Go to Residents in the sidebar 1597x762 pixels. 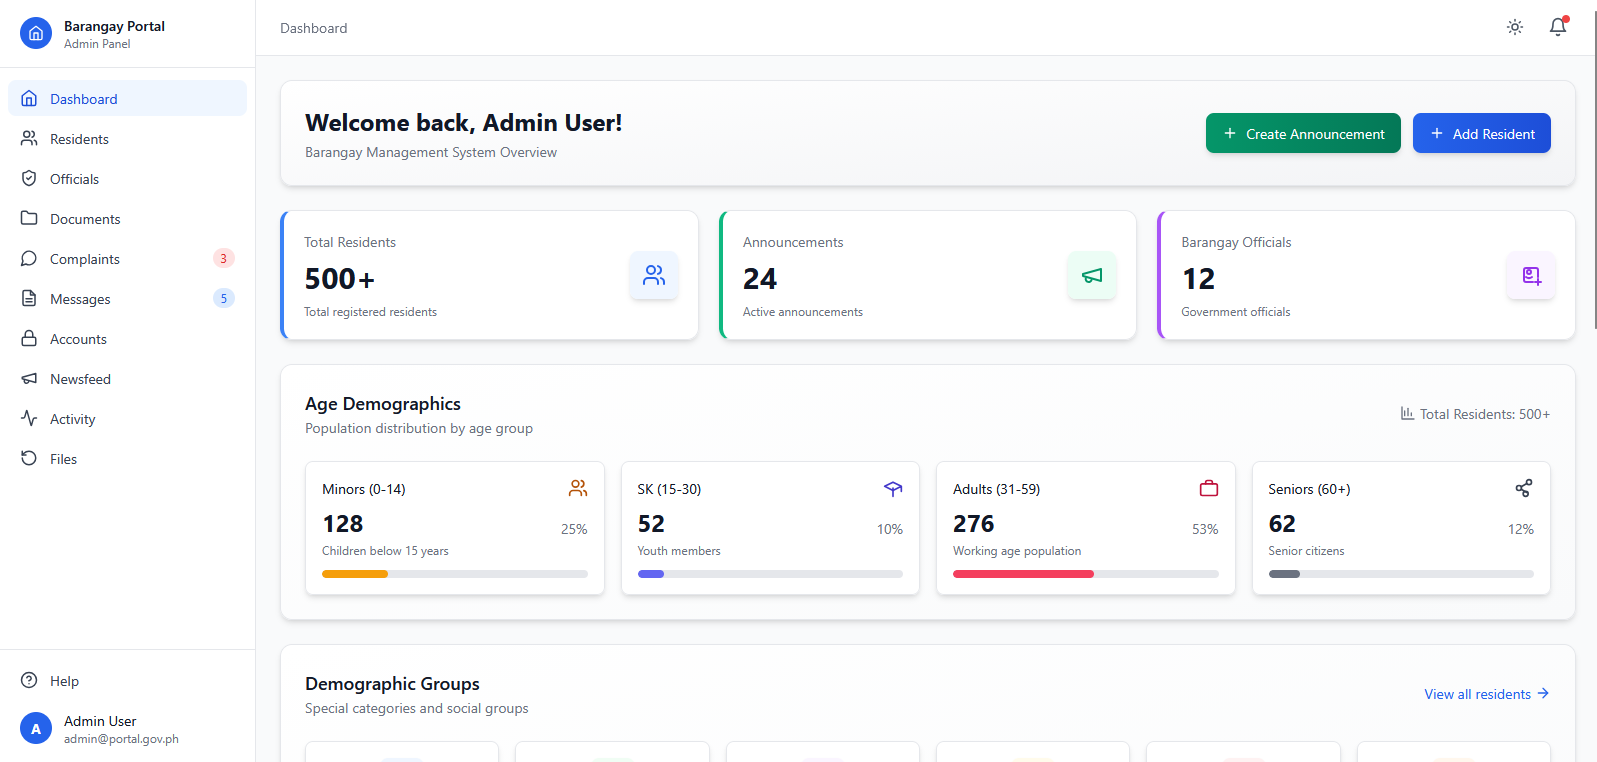pyautogui.click(x=128, y=138)
